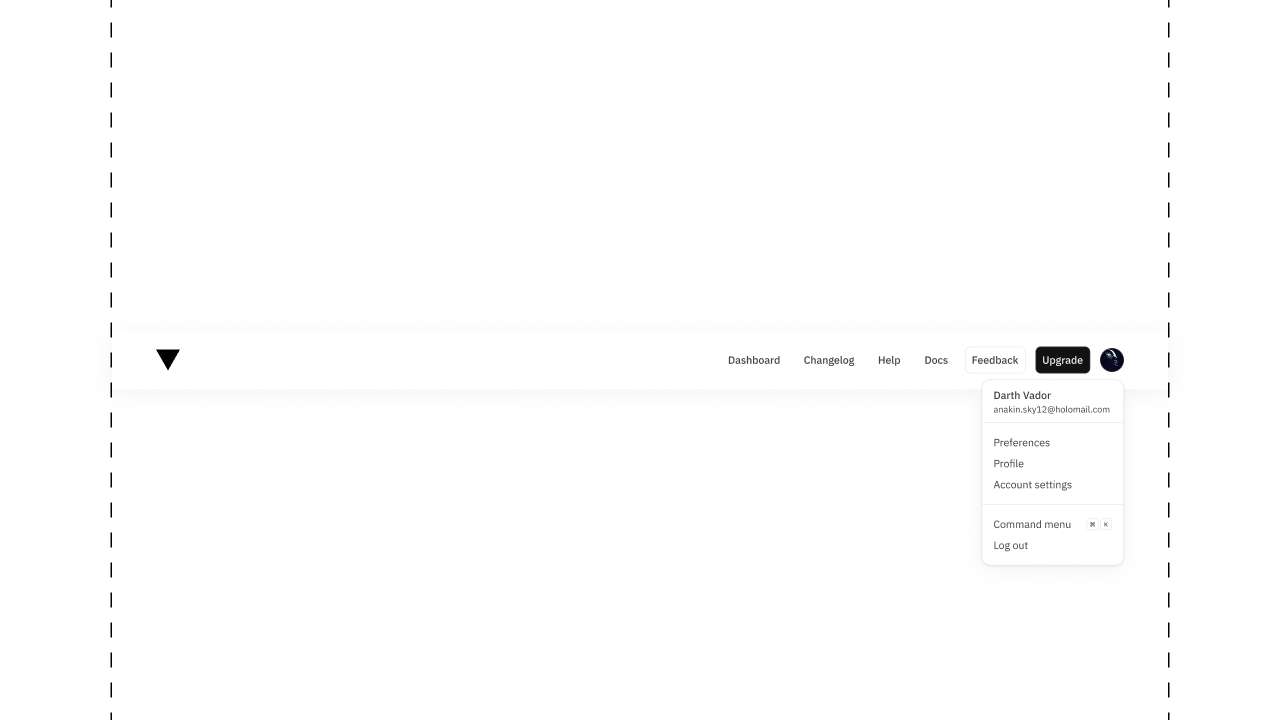1280x720 pixels.
Task: Click the anakin.sky12@holomail.com email address
Action: pos(1051,409)
